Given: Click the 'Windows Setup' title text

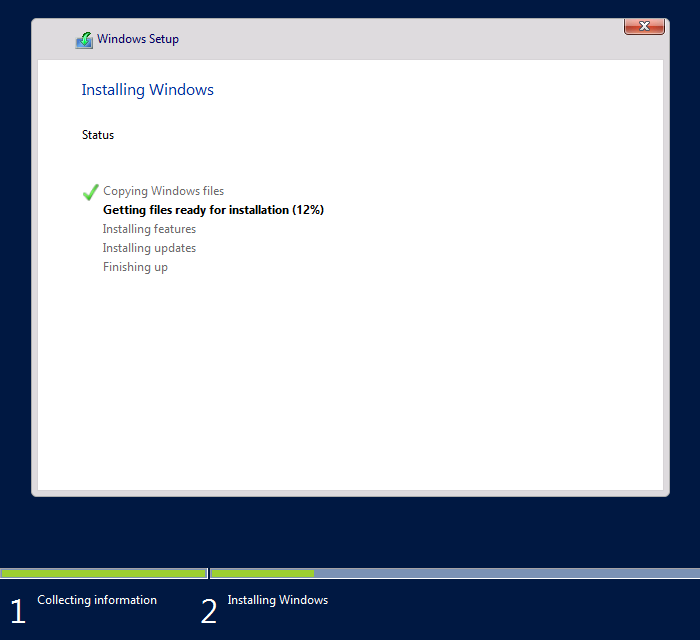Looking at the screenshot, I should (138, 39).
